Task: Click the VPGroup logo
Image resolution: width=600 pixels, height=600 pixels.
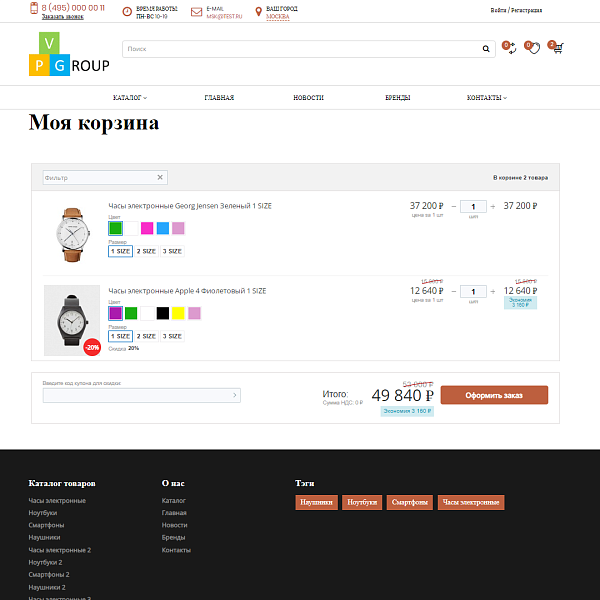Action: point(68,55)
